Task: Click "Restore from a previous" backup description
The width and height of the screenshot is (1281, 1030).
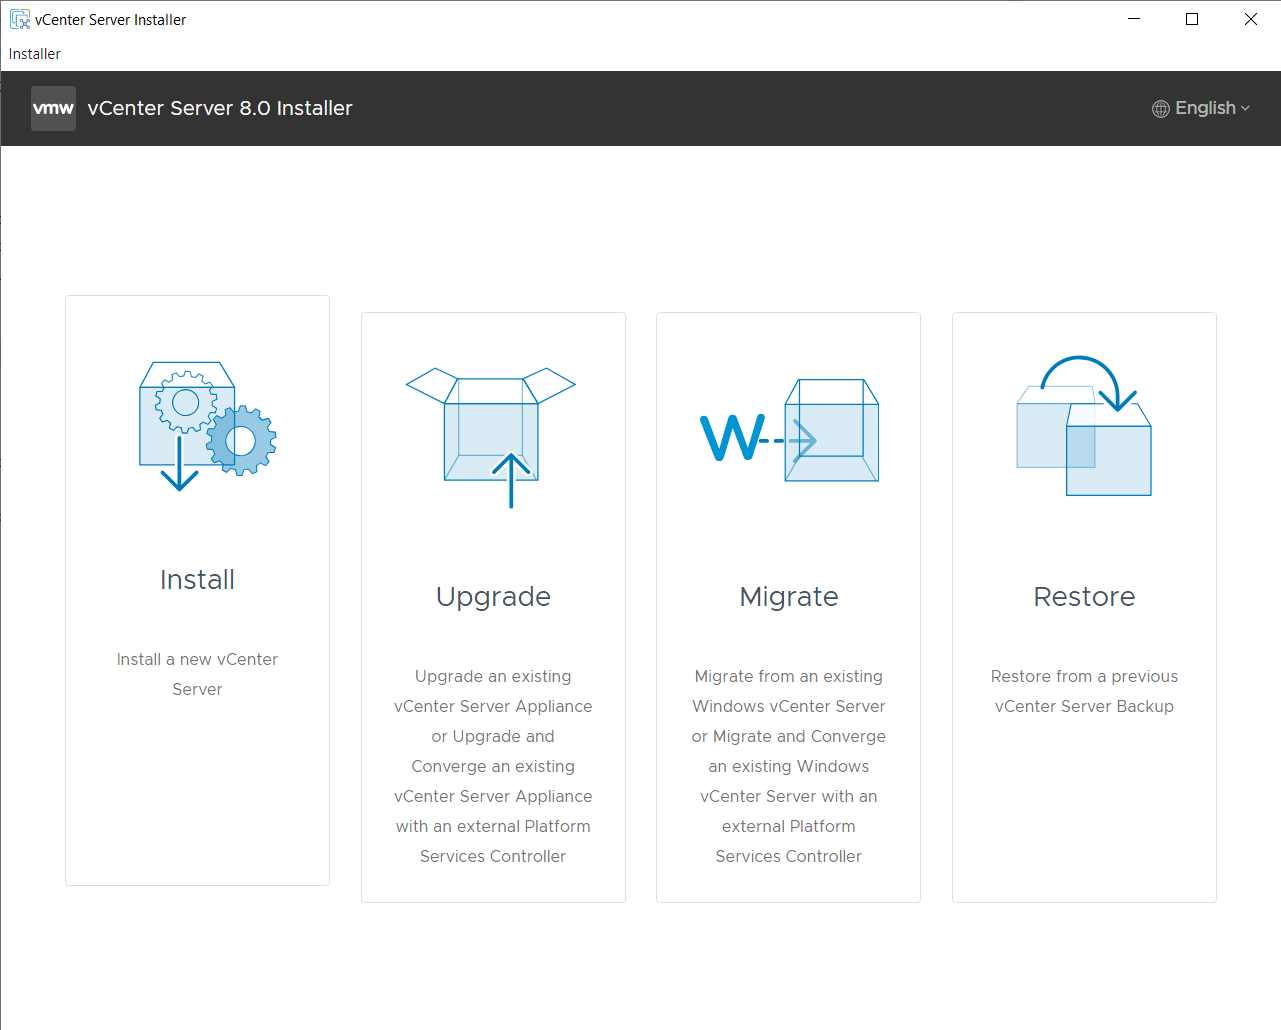Action: tap(1084, 677)
